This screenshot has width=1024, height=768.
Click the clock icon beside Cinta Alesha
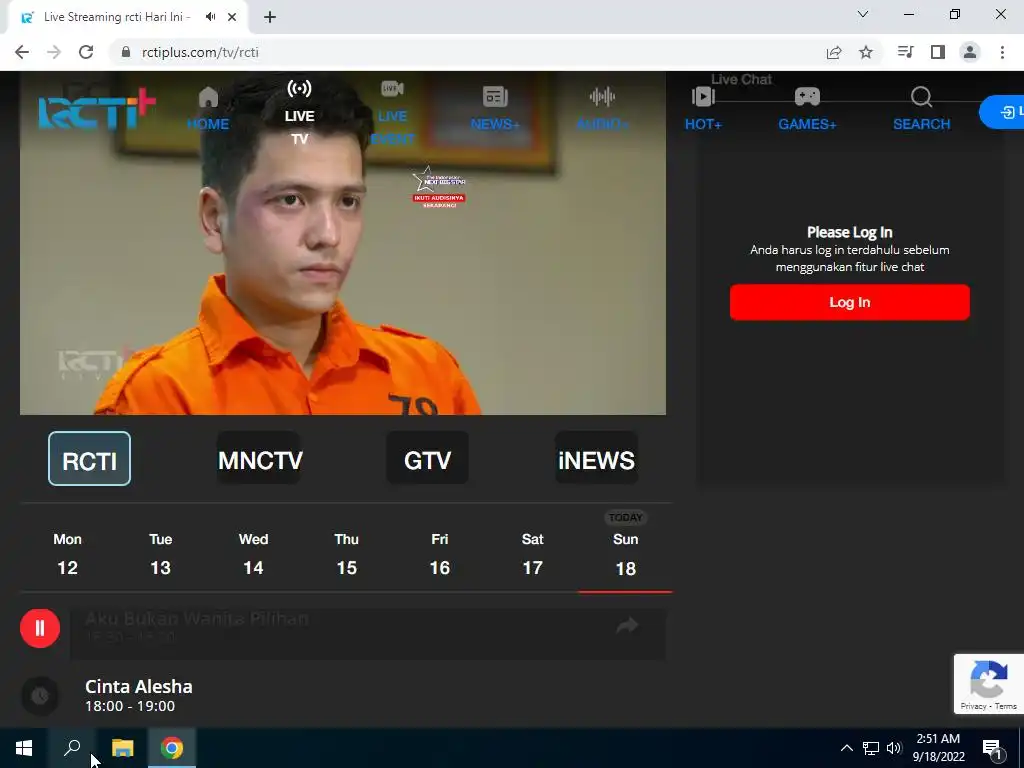click(x=40, y=696)
